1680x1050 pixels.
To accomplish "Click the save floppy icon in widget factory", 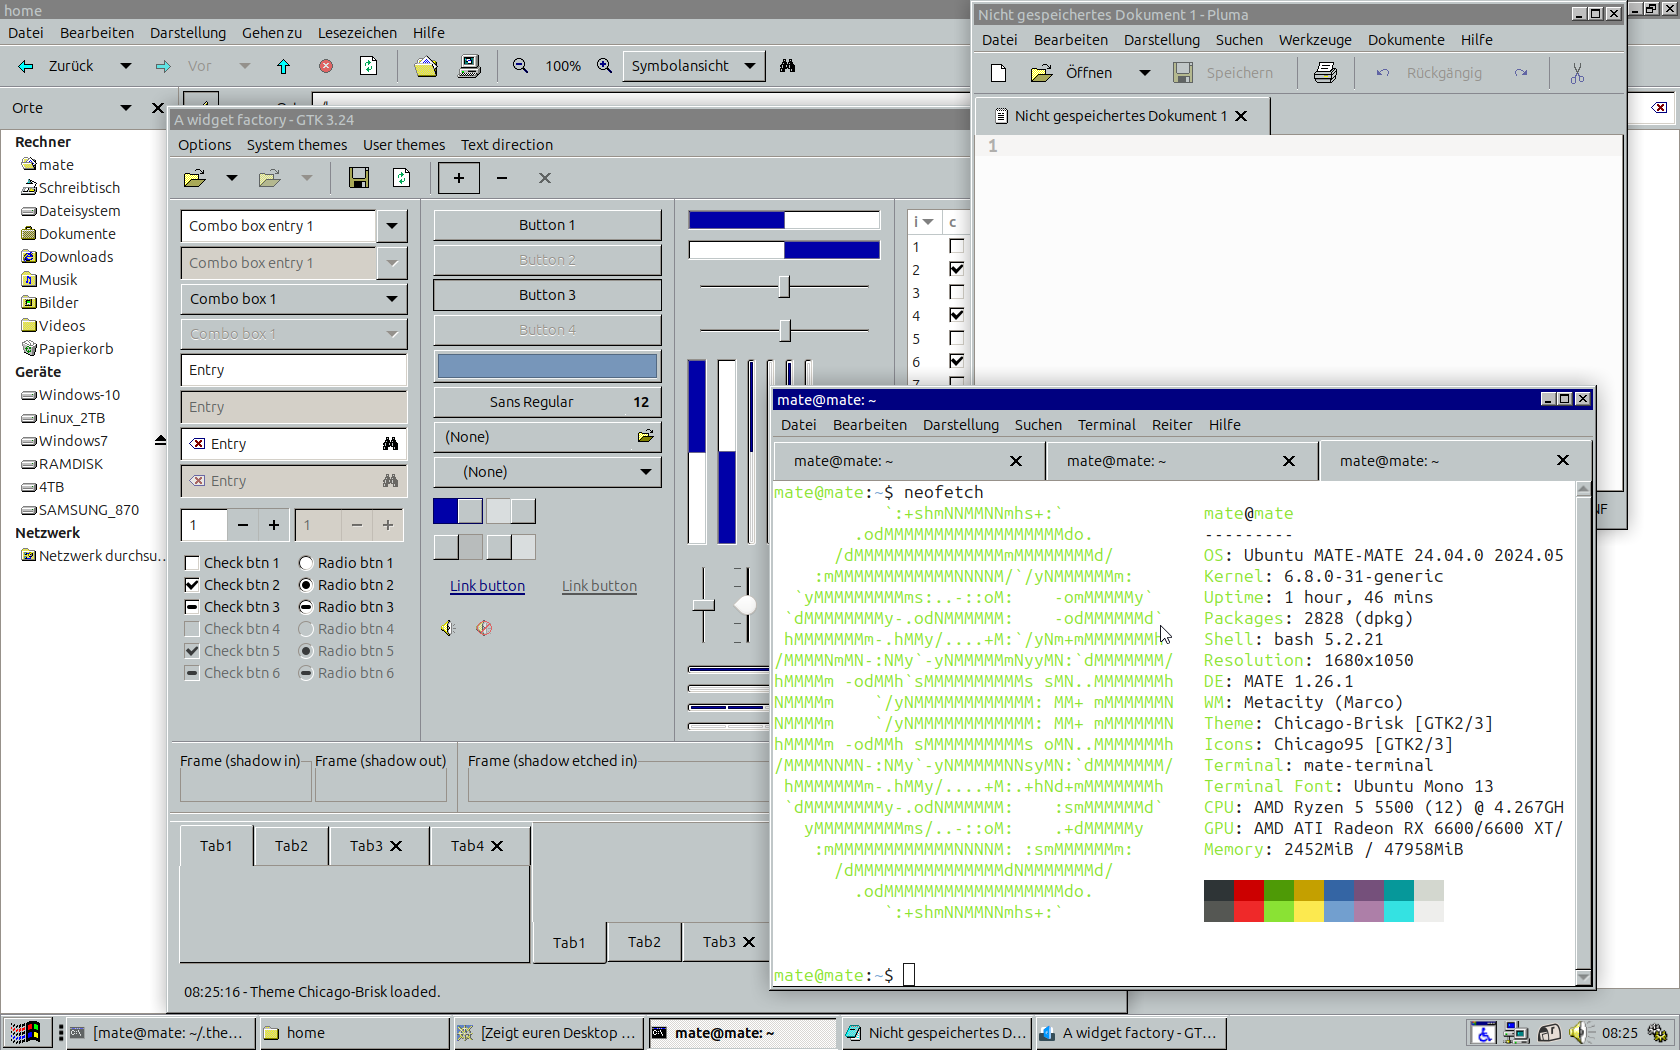I will click(359, 178).
